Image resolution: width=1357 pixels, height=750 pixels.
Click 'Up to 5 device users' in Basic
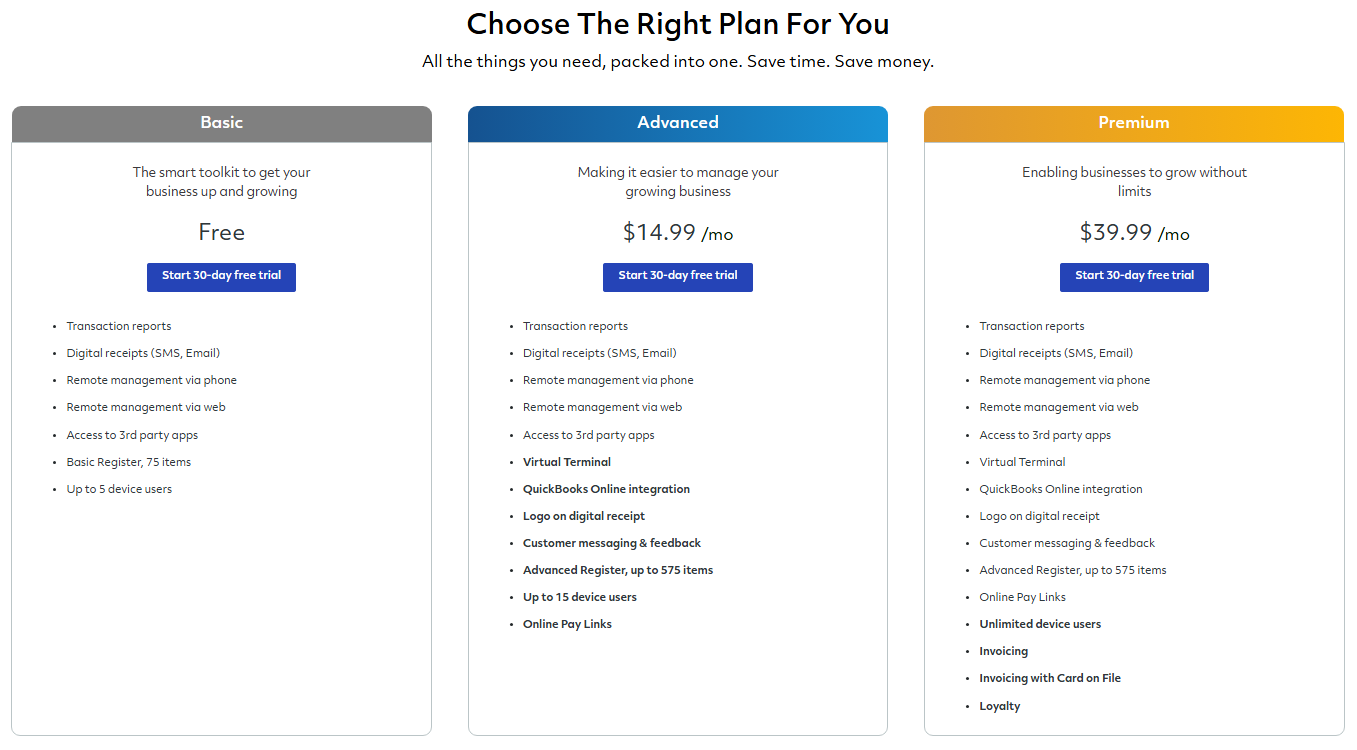click(119, 489)
